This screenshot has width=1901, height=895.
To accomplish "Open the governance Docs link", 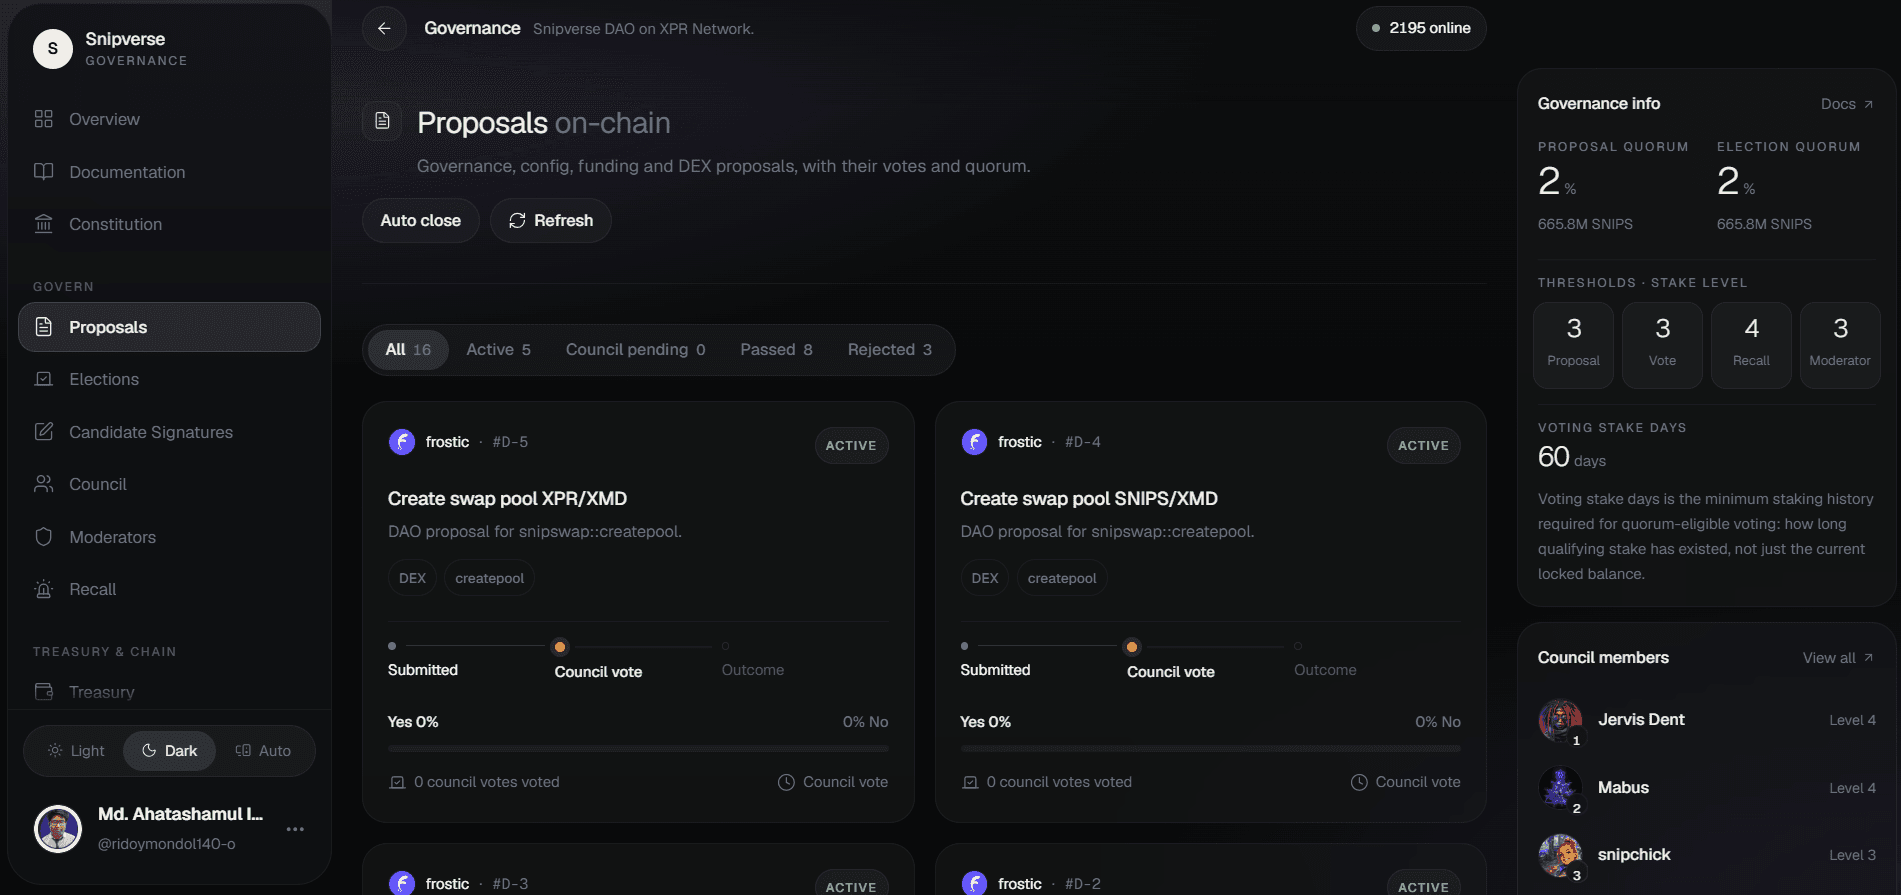I will tap(1847, 104).
